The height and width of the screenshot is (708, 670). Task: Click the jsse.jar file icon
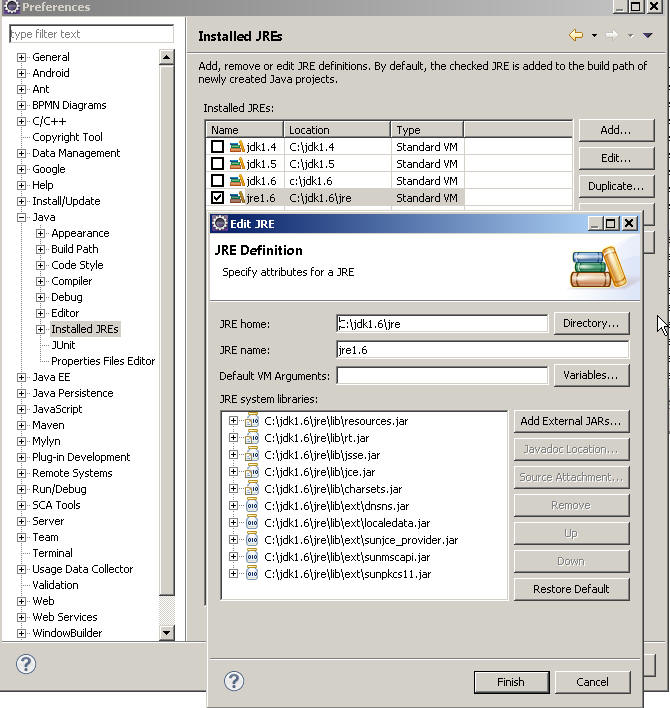(x=252, y=455)
